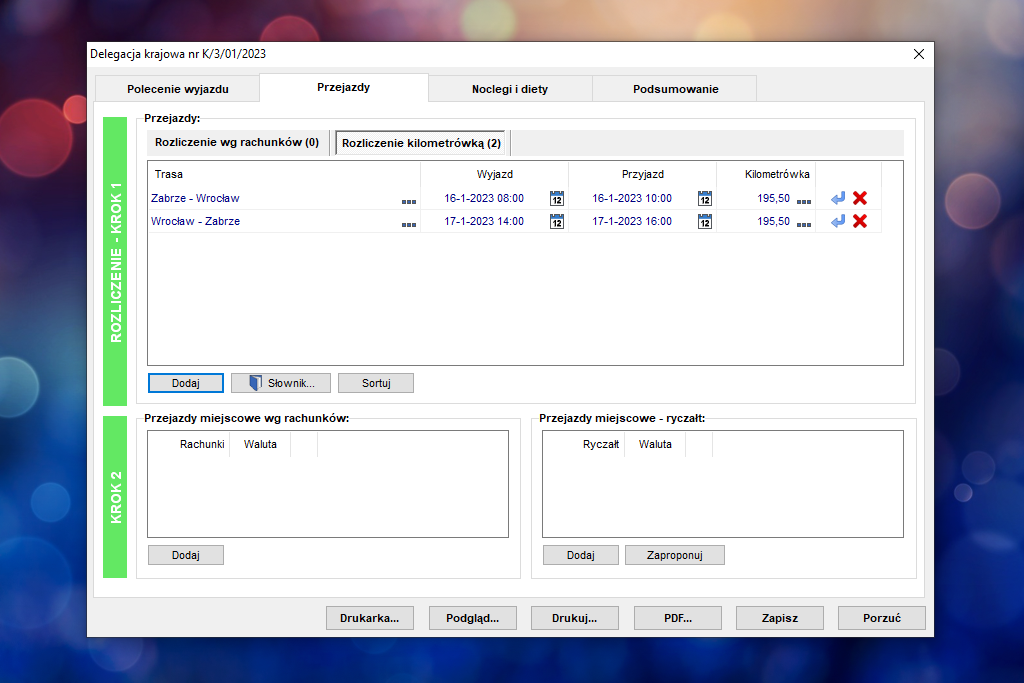Image resolution: width=1024 pixels, height=683 pixels.
Task: Open calendar for Wrocław - Zabrze arrival date
Action: 705,222
